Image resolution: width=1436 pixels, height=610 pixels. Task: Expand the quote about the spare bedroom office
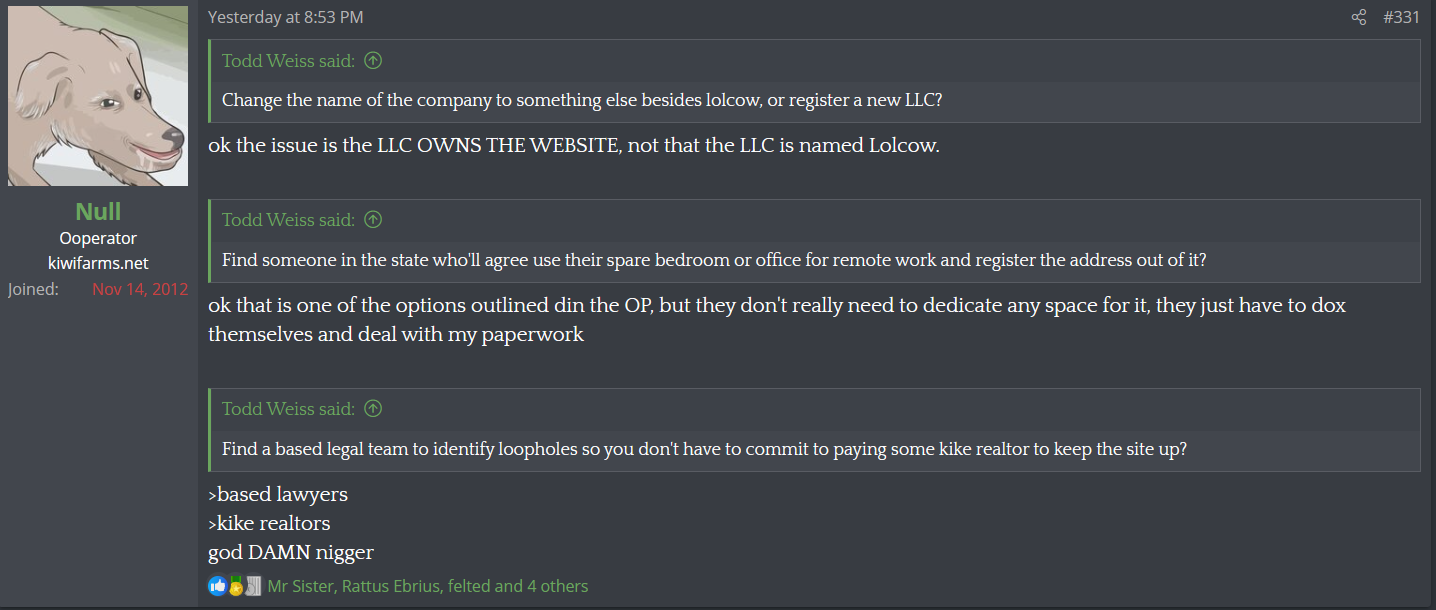coord(714,260)
